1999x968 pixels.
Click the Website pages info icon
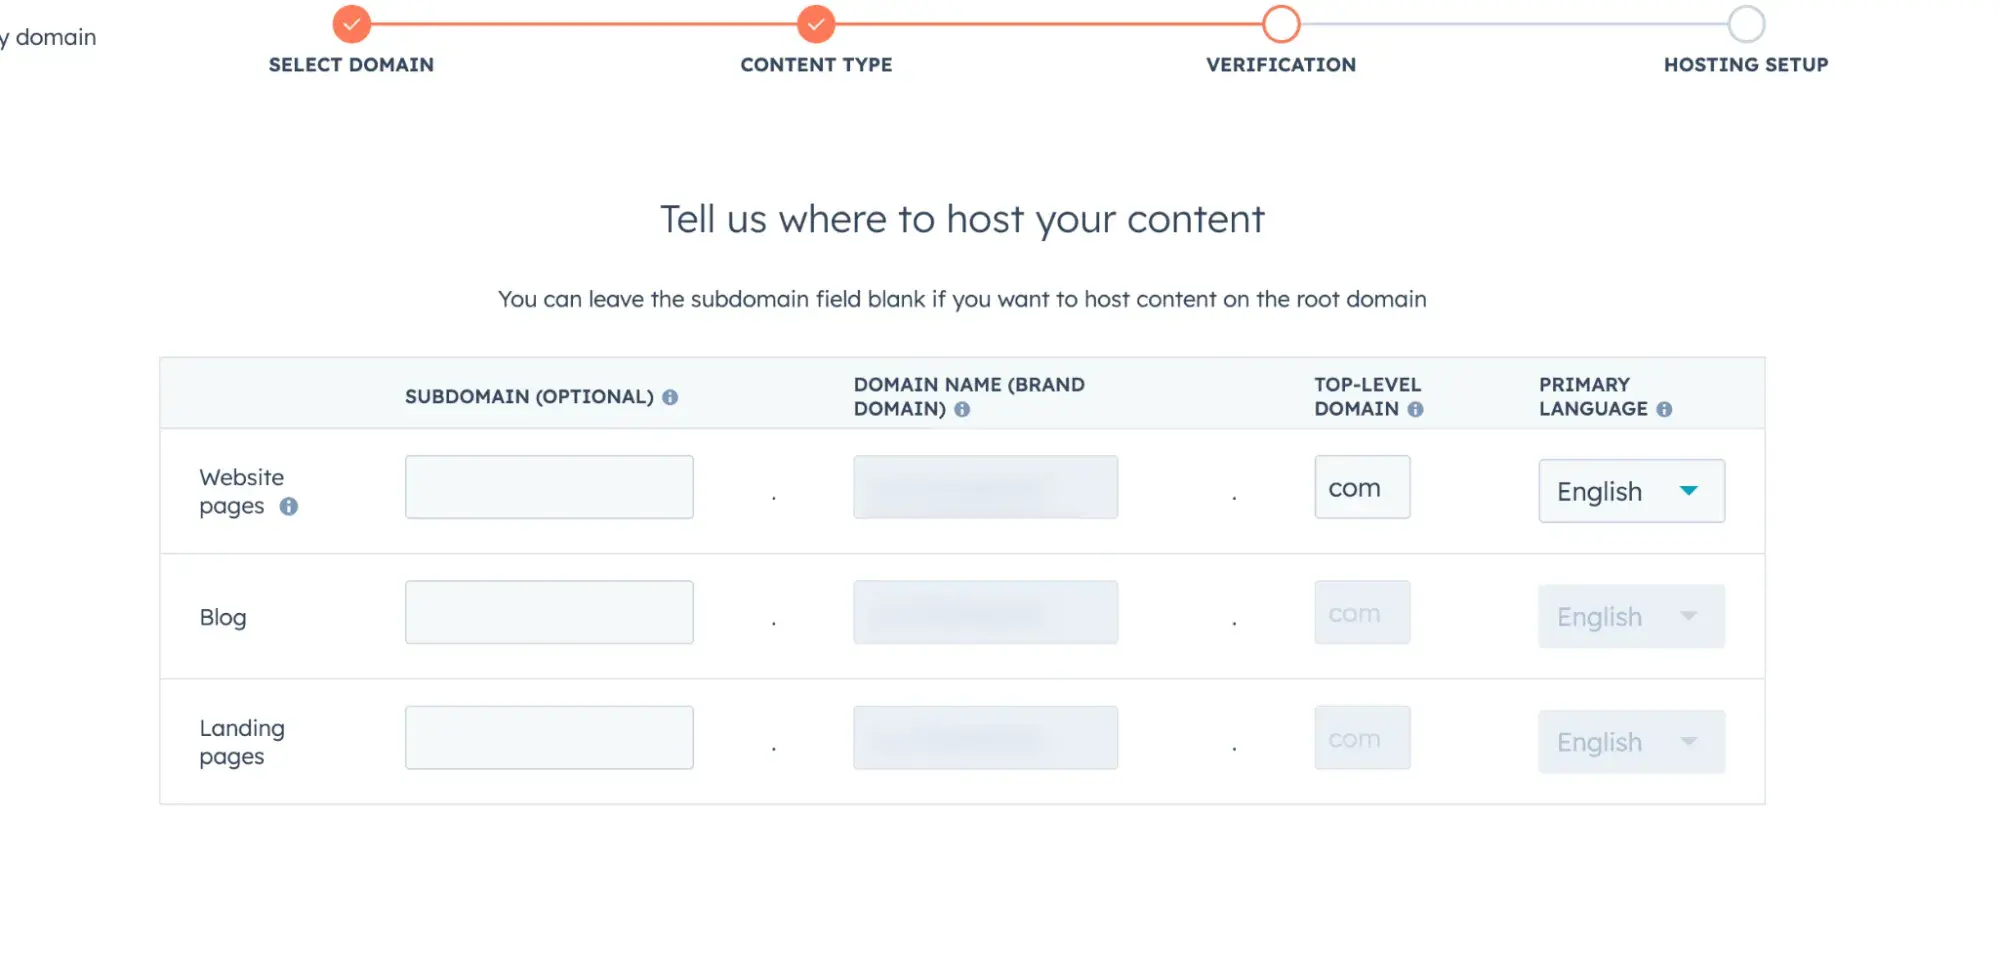pos(289,506)
